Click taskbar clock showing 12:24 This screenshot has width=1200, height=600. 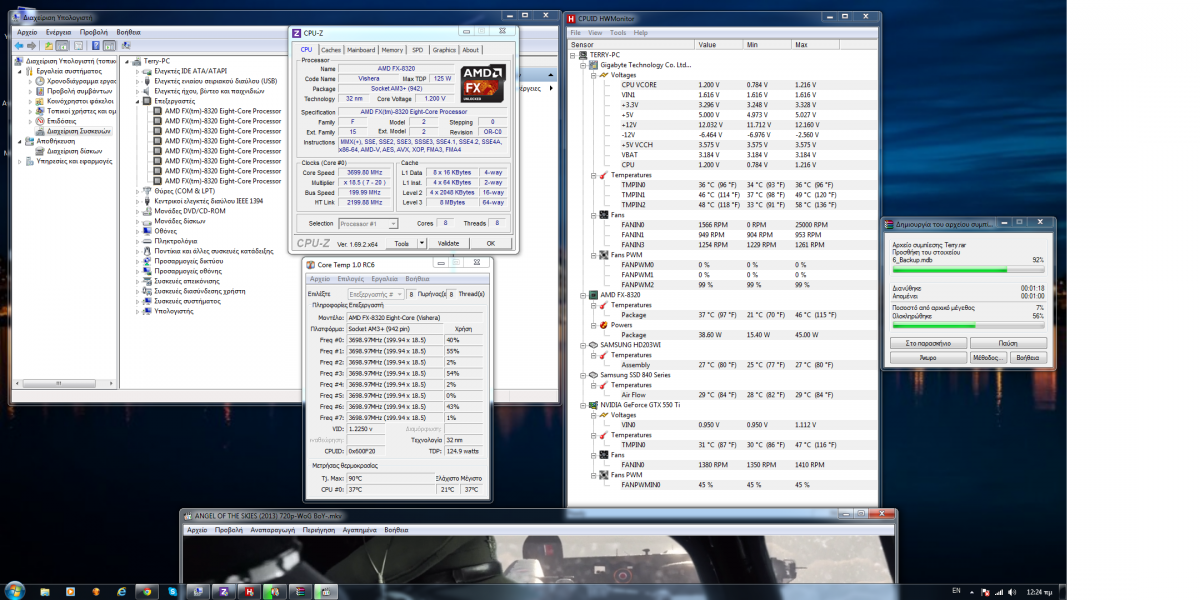pyautogui.click(x=1040, y=591)
